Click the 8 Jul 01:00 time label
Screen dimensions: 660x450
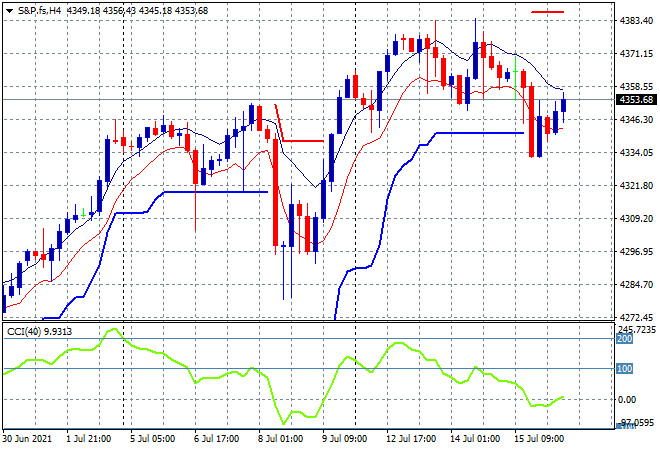(x=280, y=439)
